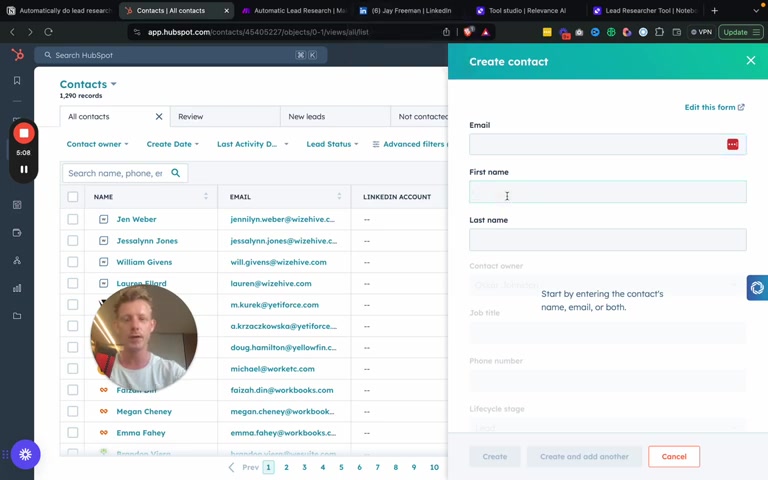
Task: Open the automation sidebar icon
Action: 17,261
